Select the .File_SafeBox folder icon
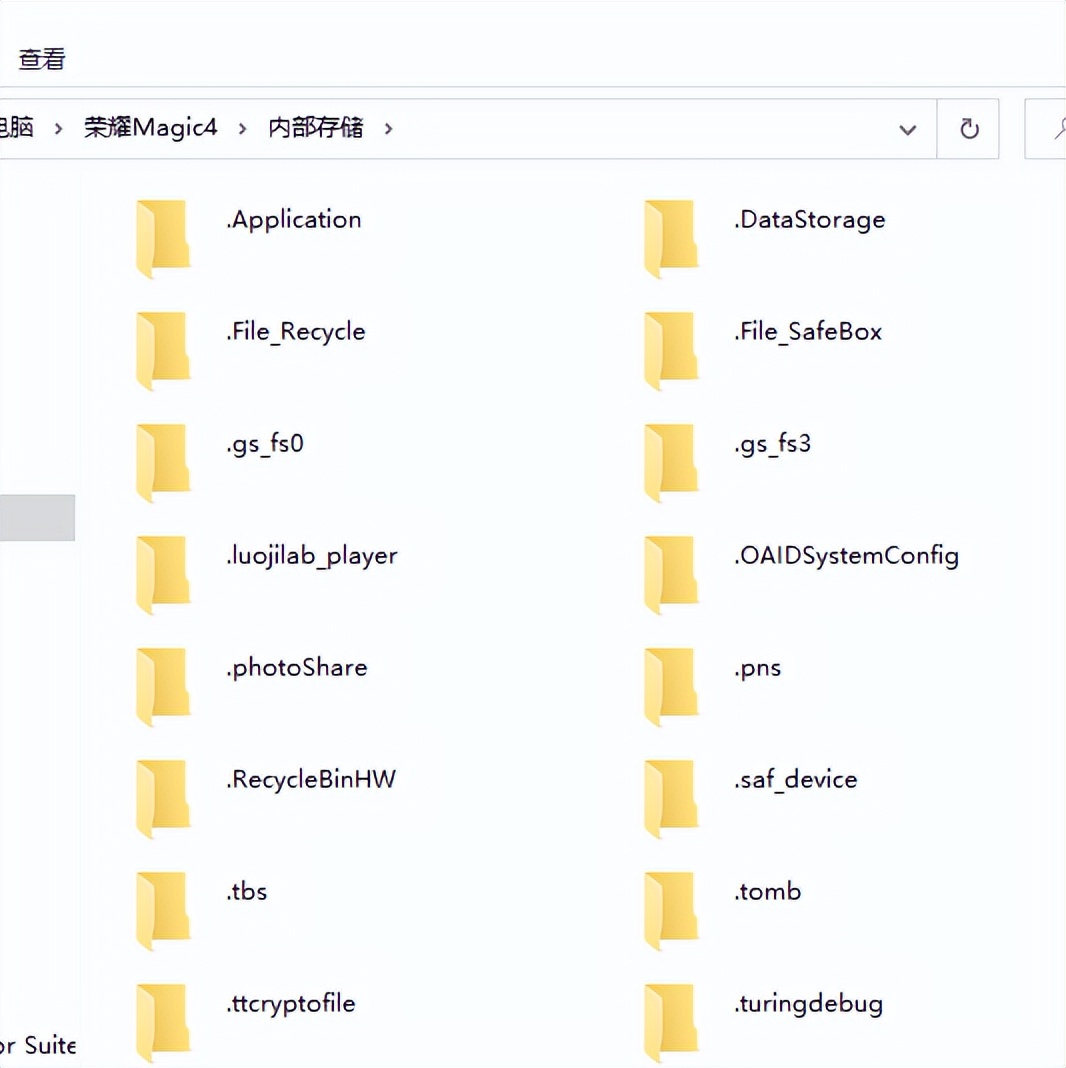 (x=671, y=350)
